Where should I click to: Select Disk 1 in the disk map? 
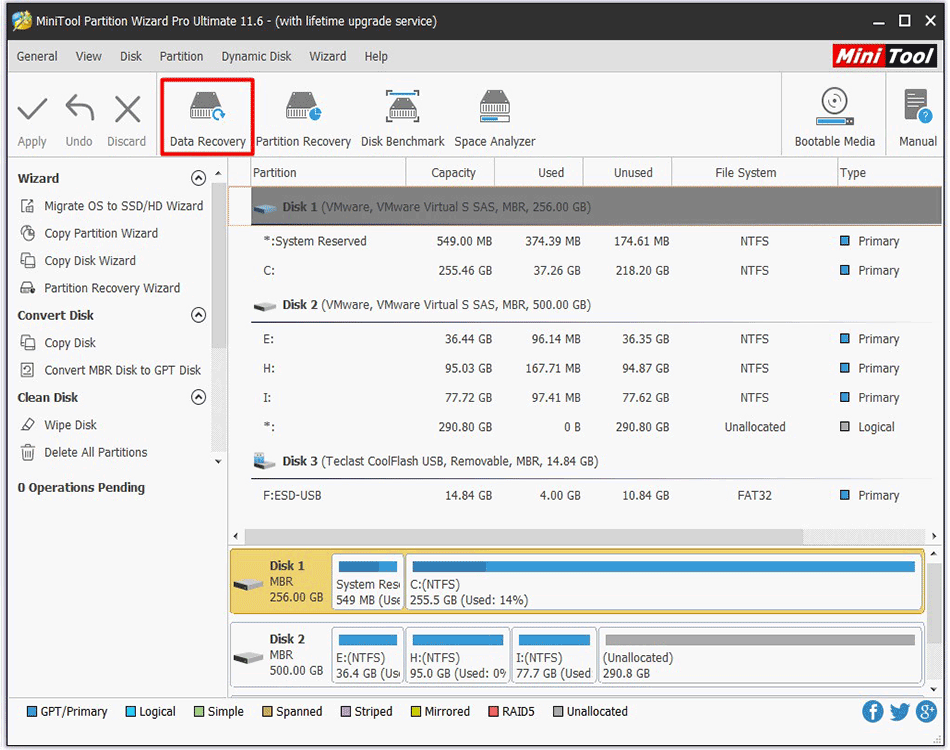281,582
